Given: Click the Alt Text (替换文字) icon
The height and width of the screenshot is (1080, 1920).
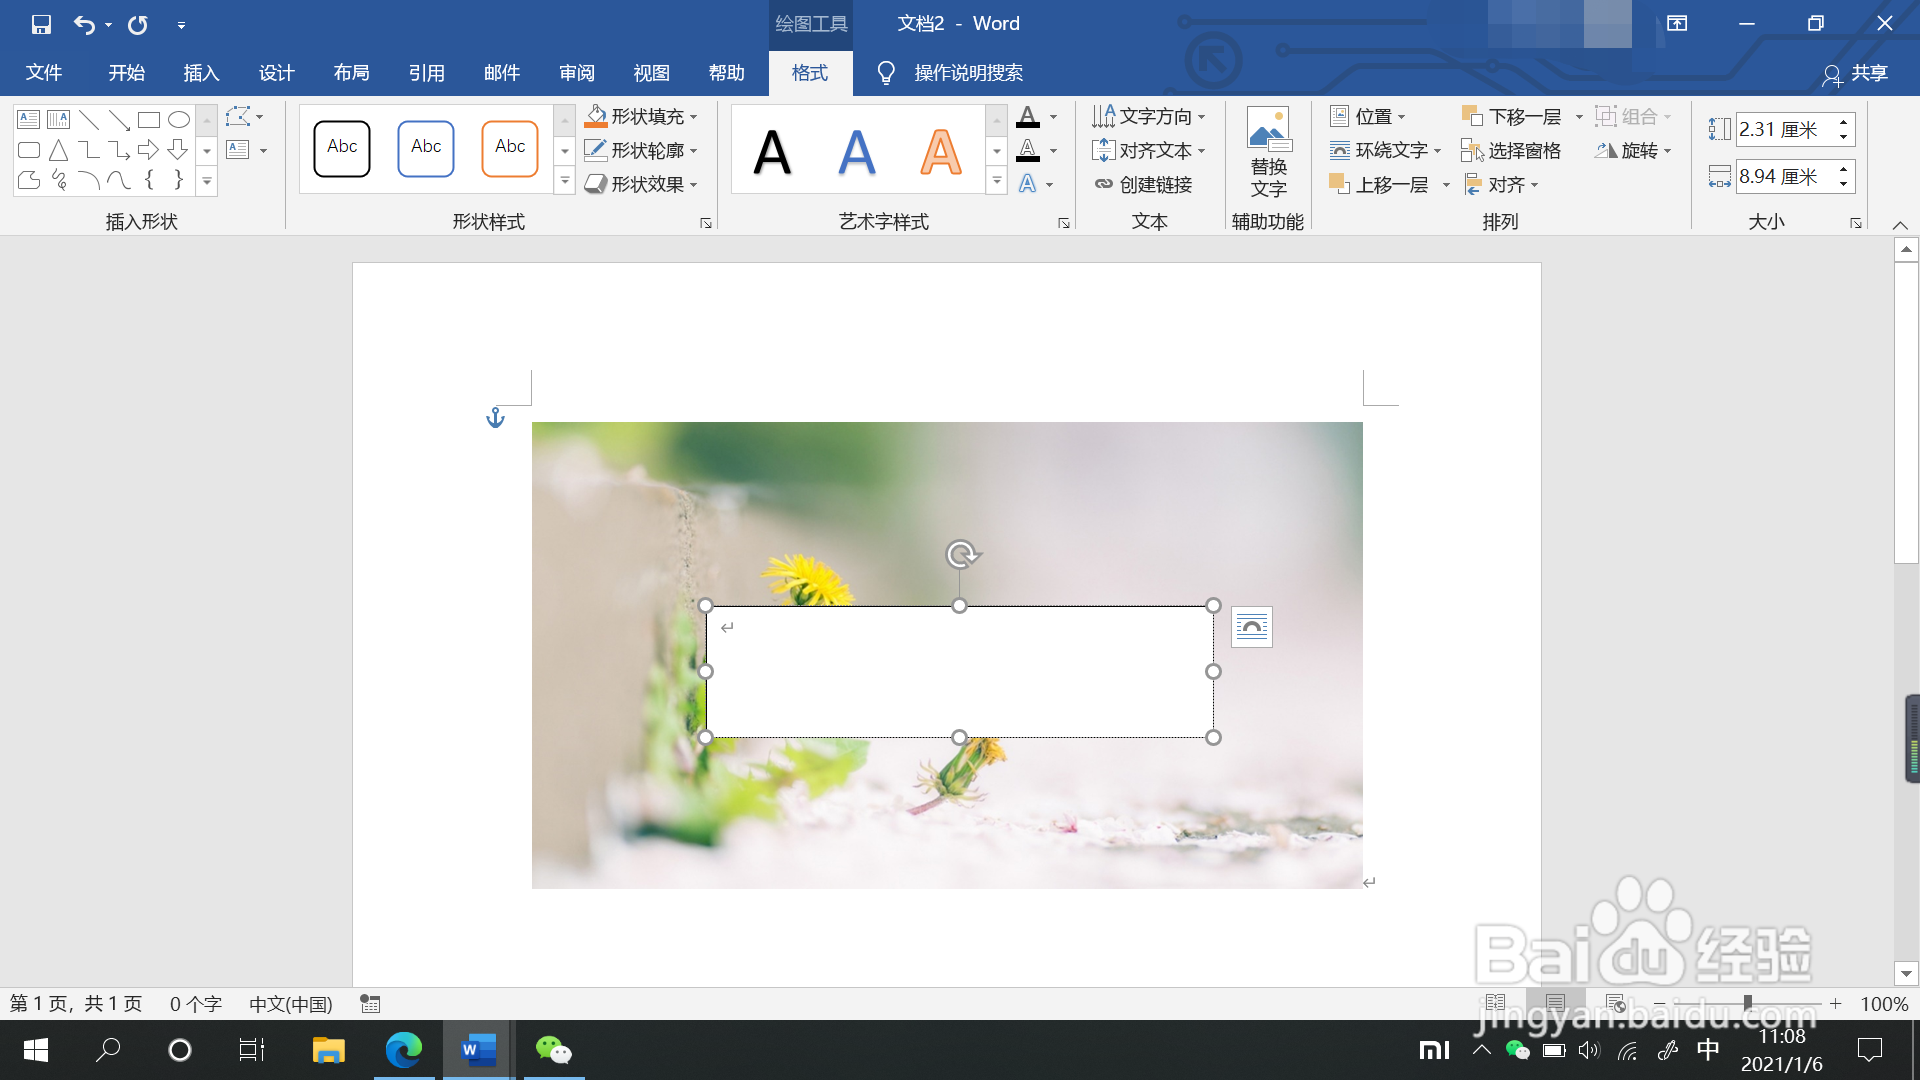Looking at the screenshot, I should click(1268, 130).
